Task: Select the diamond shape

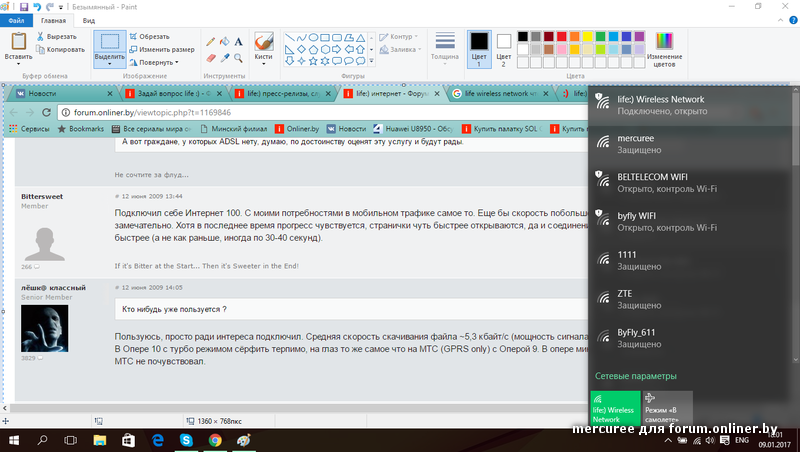Action: pos(302,49)
